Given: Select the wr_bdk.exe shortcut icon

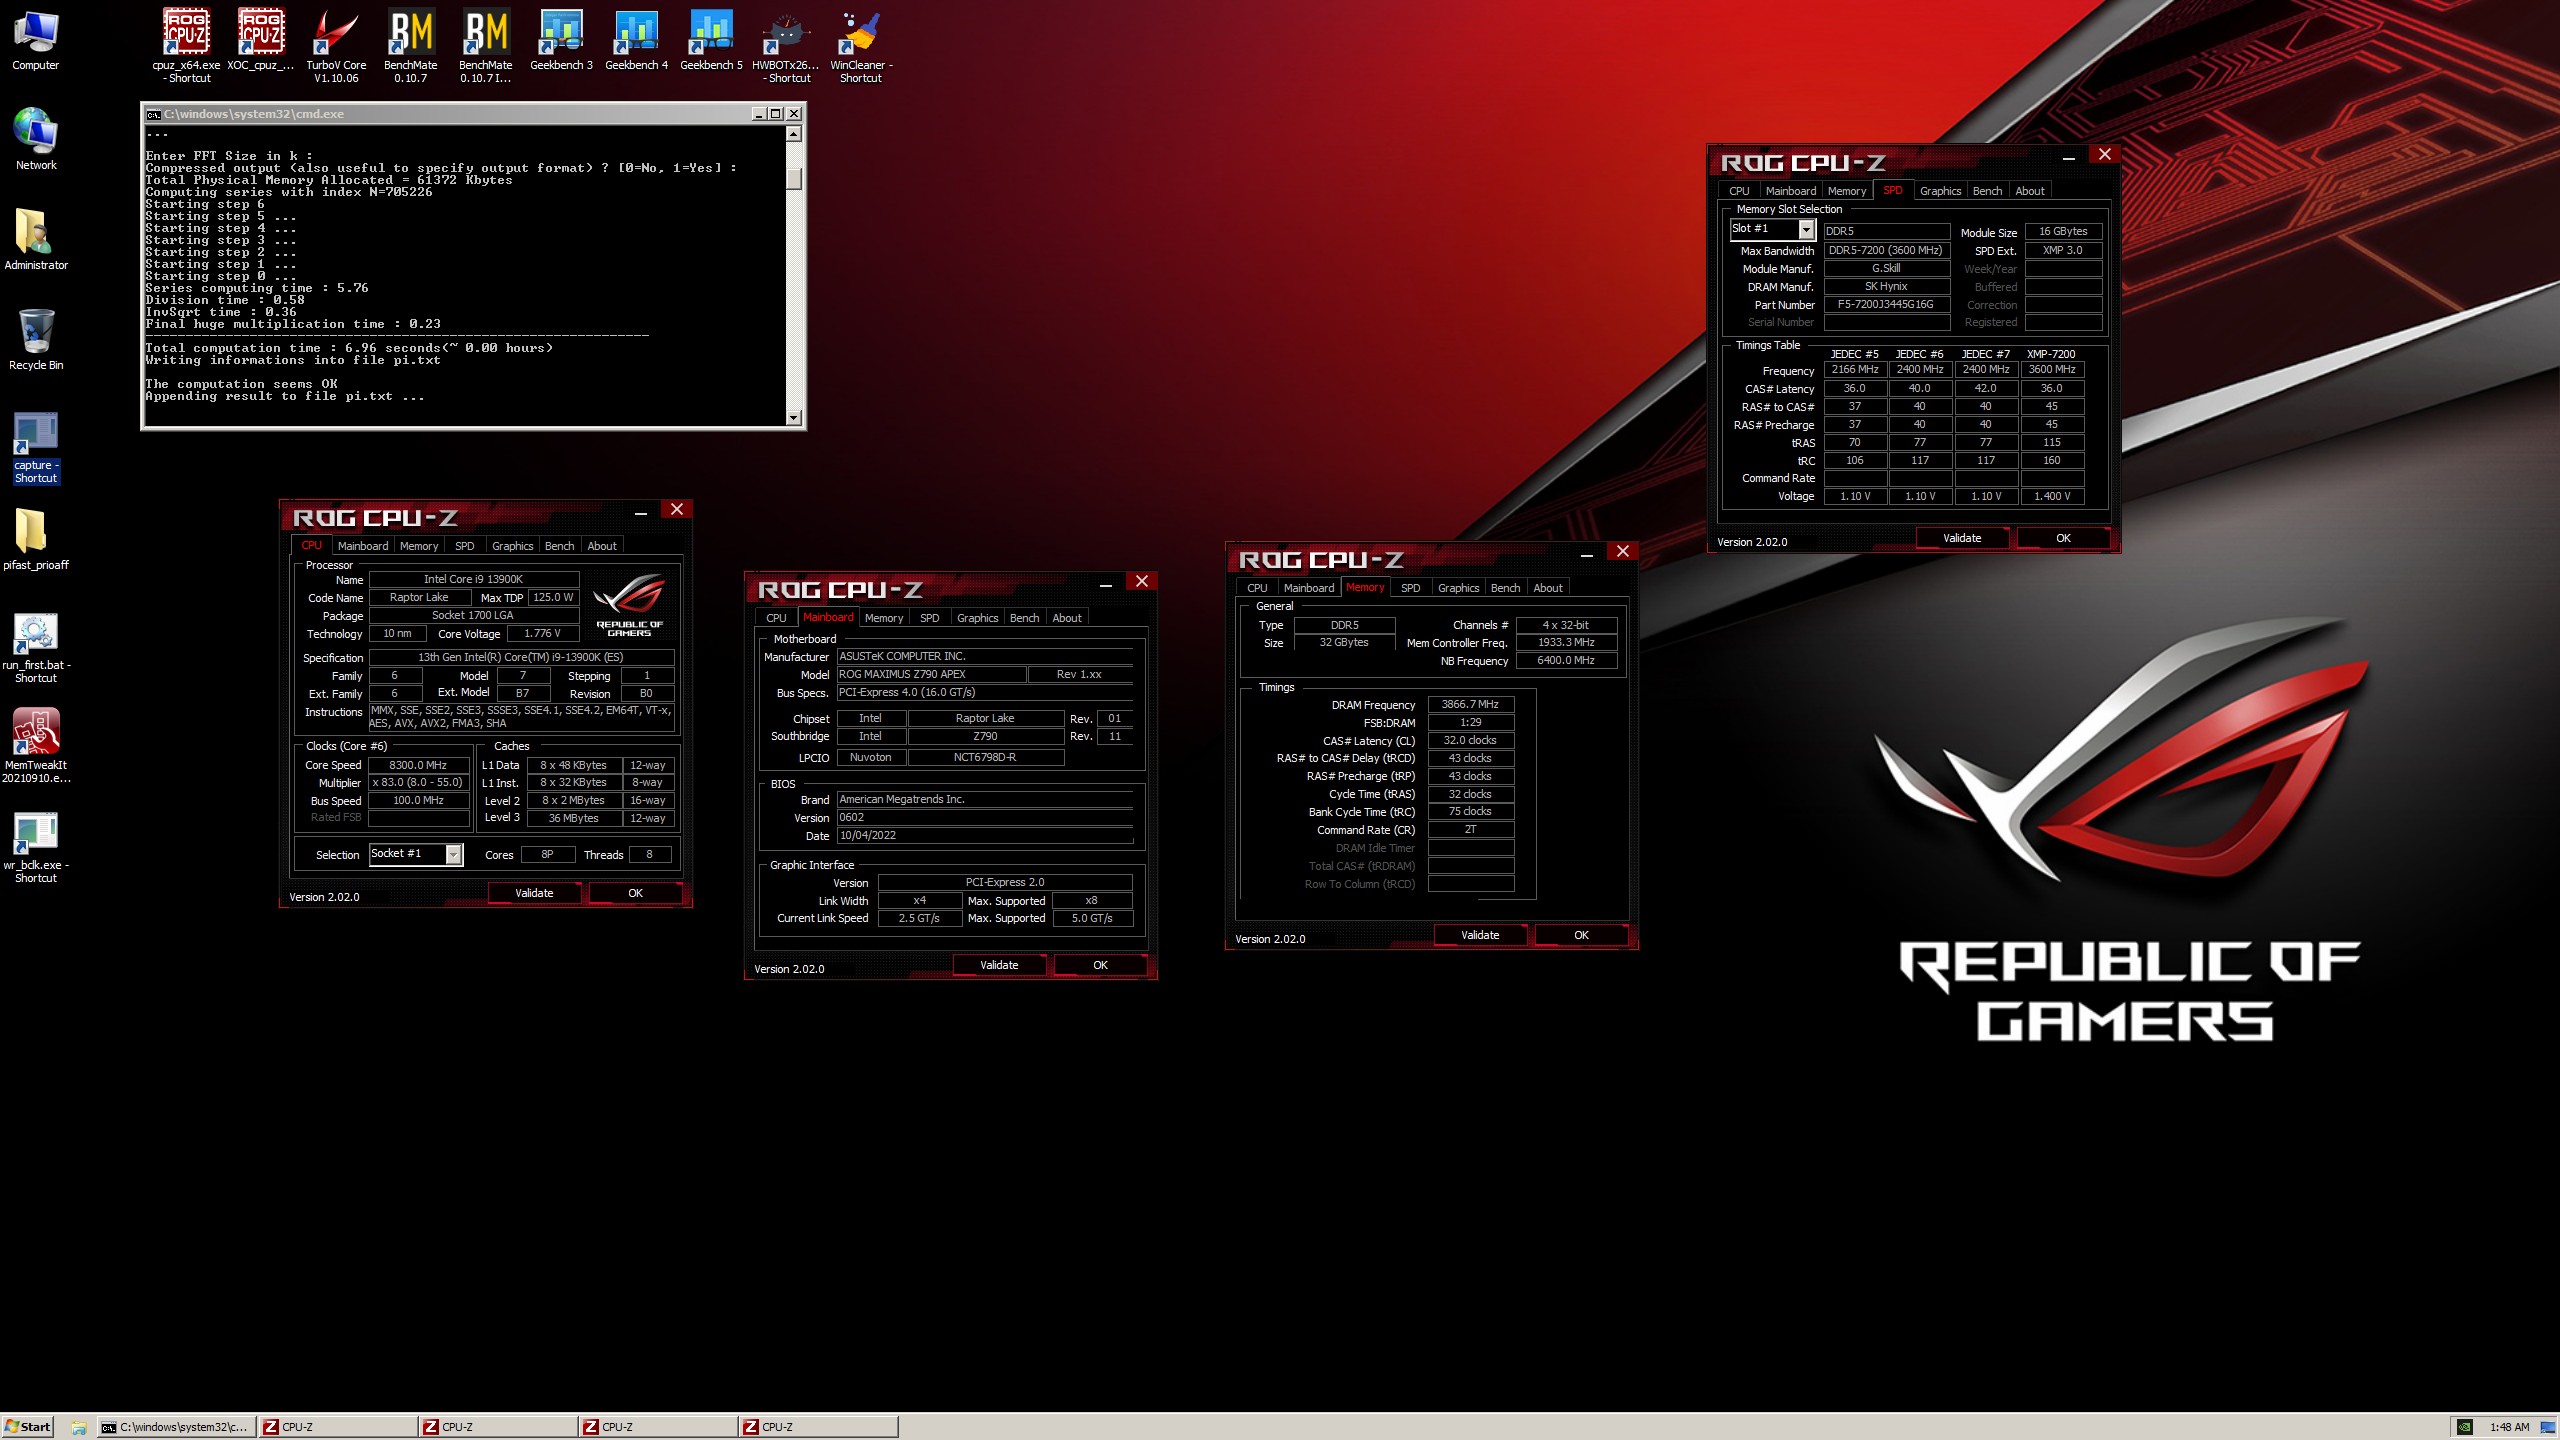Looking at the screenshot, I should 36,847.
